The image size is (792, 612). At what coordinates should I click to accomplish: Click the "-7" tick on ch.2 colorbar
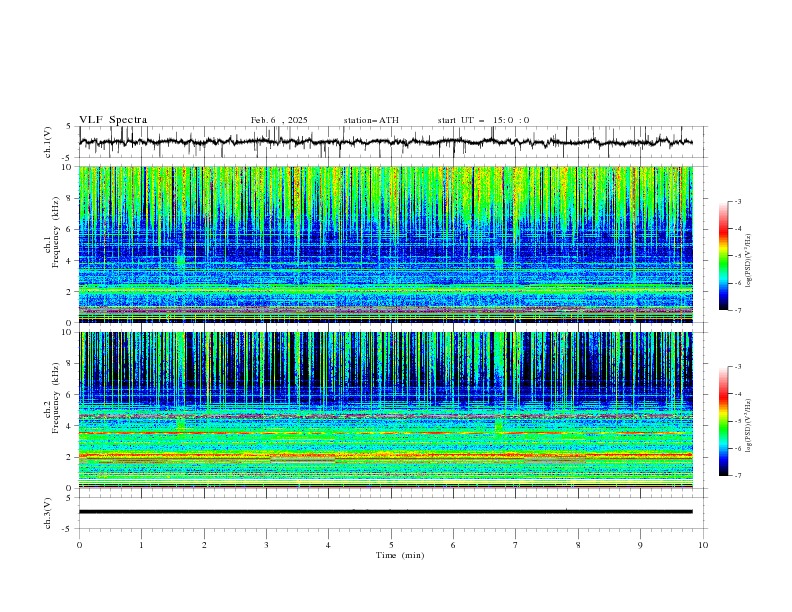737,475
